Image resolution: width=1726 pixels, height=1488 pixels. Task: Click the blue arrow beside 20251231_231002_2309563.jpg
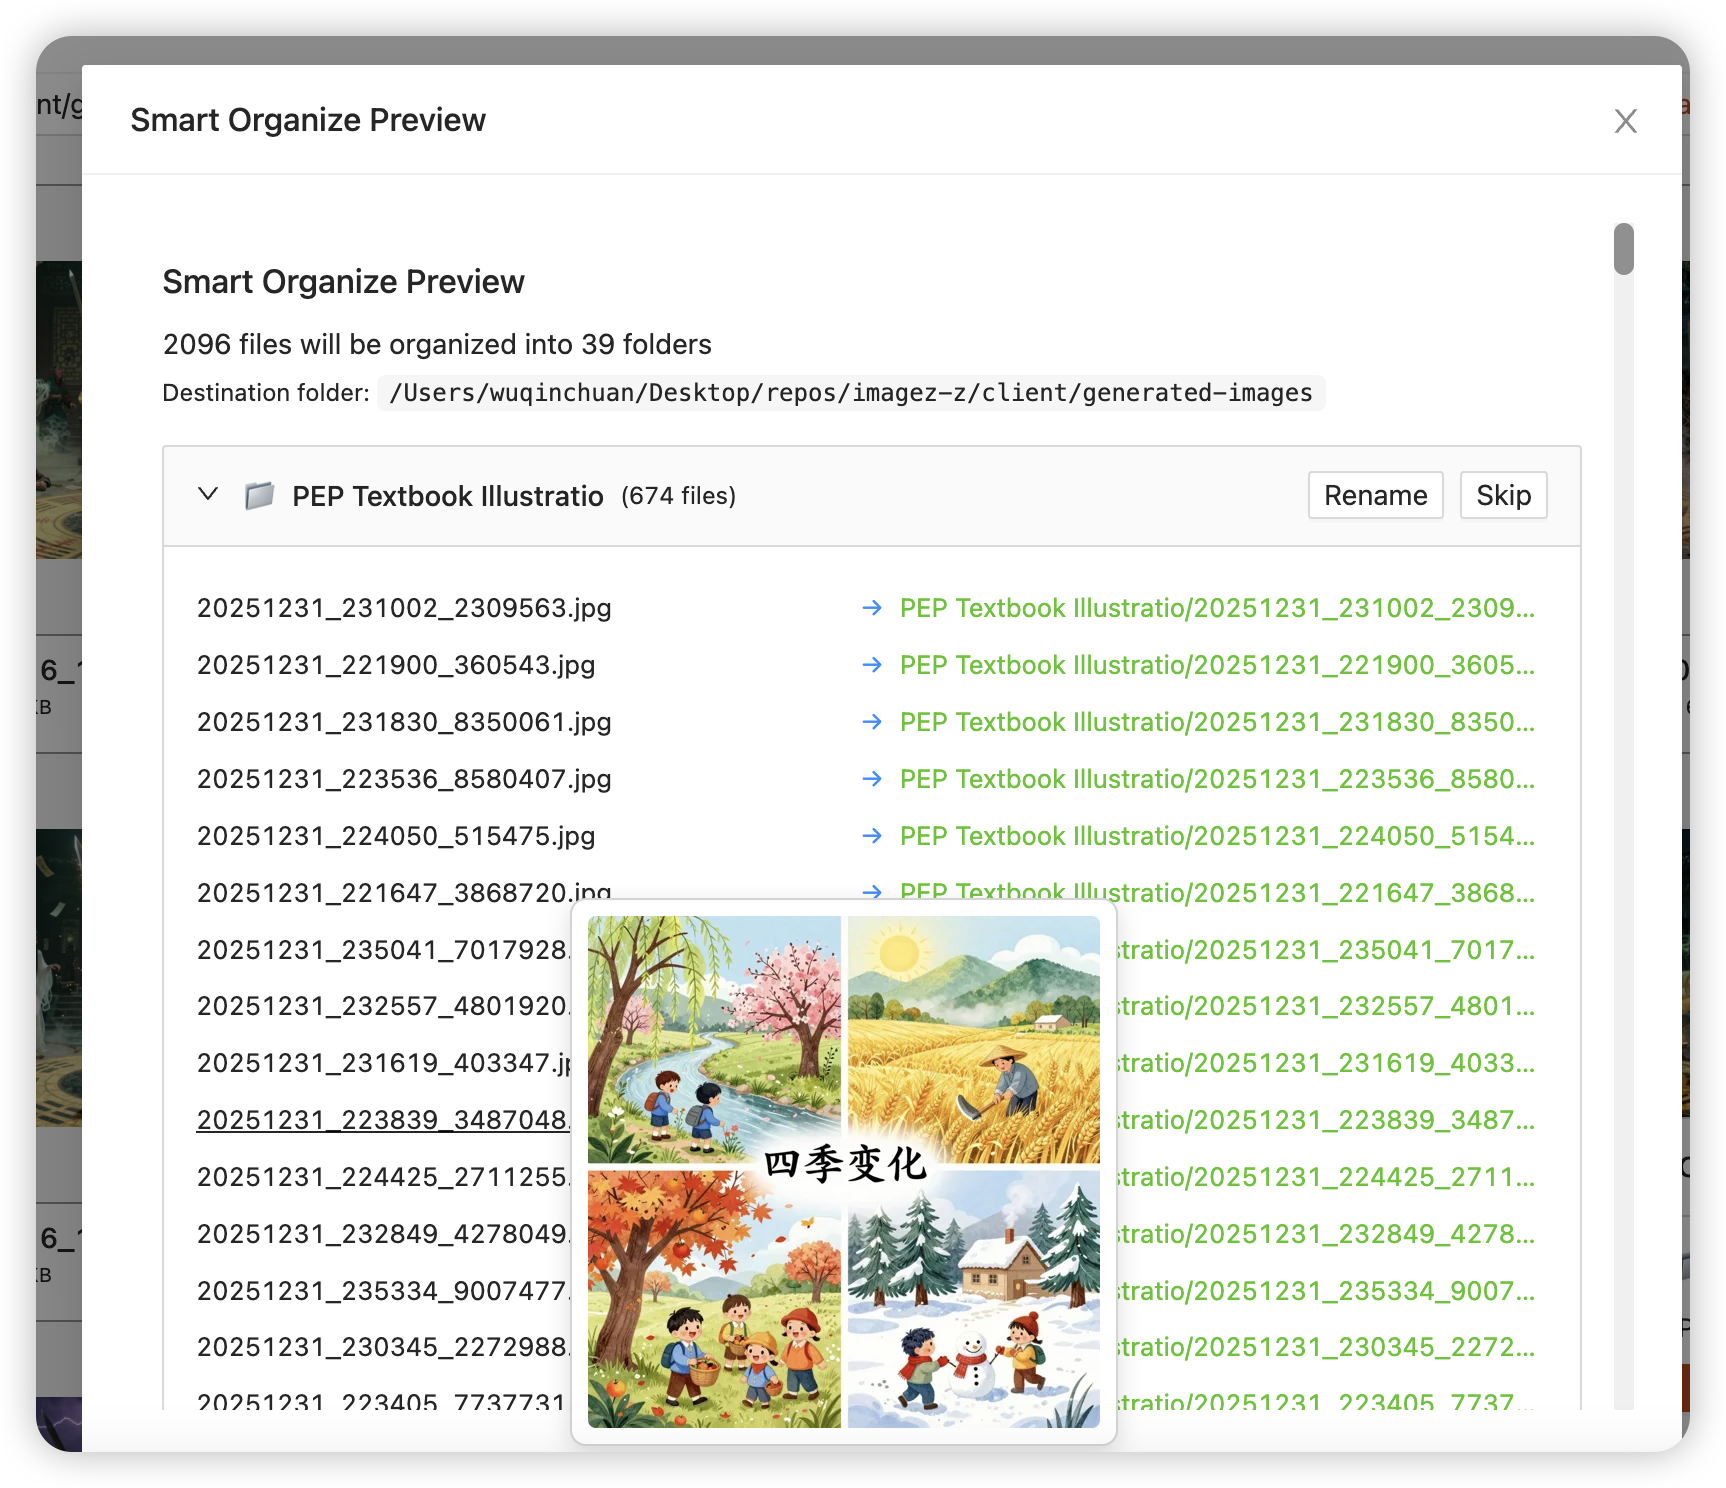coord(871,608)
